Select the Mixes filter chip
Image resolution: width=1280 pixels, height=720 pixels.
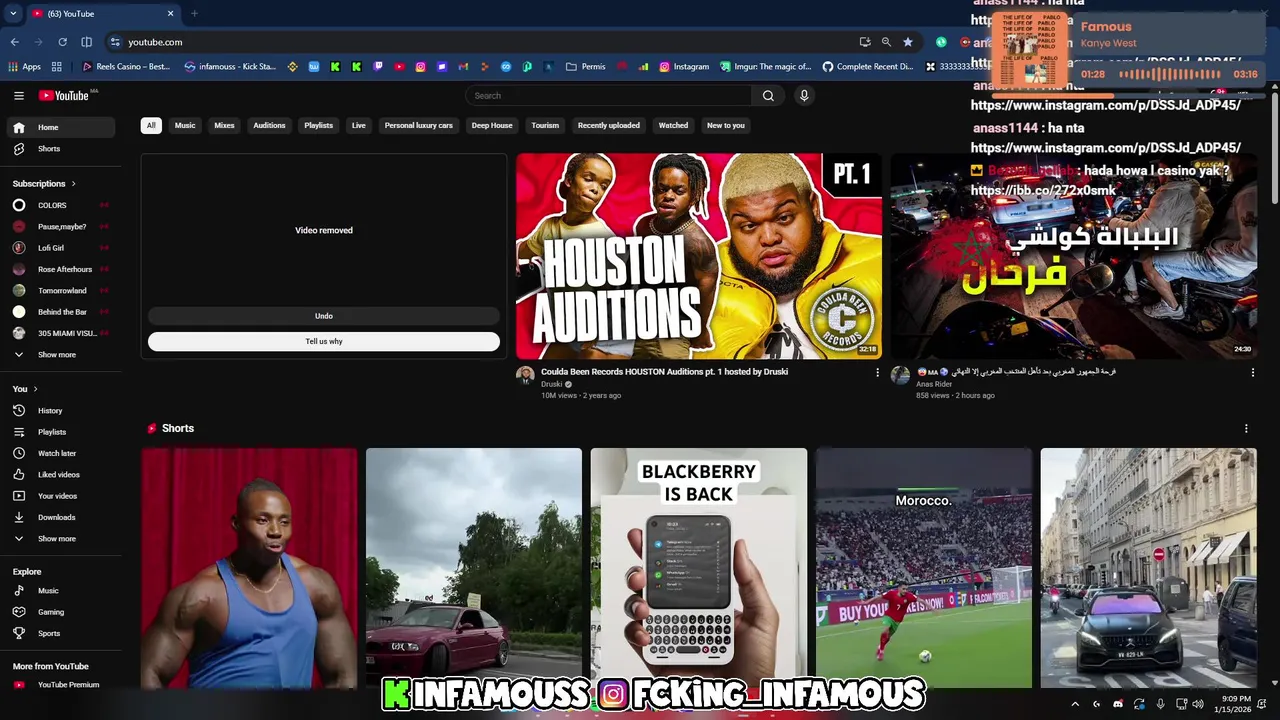[x=224, y=126]
